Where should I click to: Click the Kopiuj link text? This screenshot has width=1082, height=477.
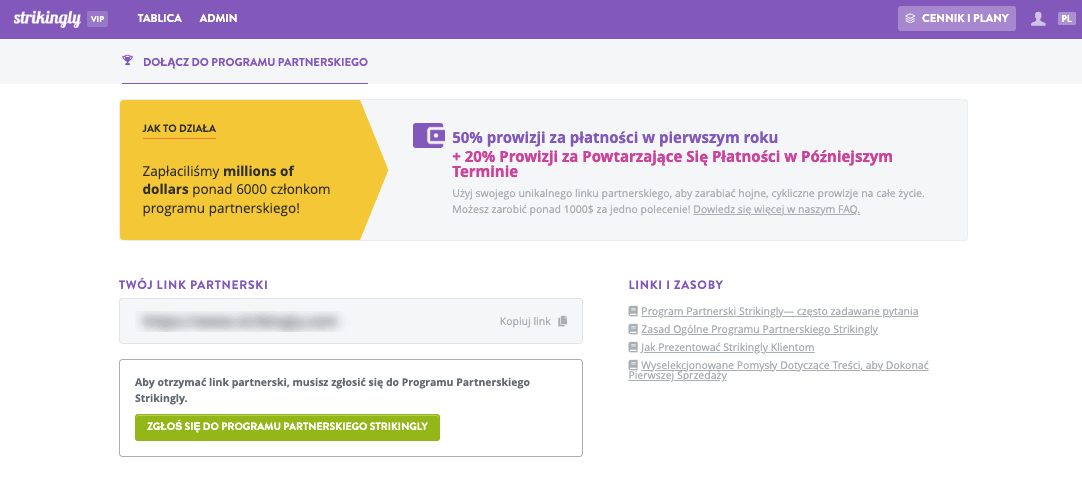coord(526,322)
